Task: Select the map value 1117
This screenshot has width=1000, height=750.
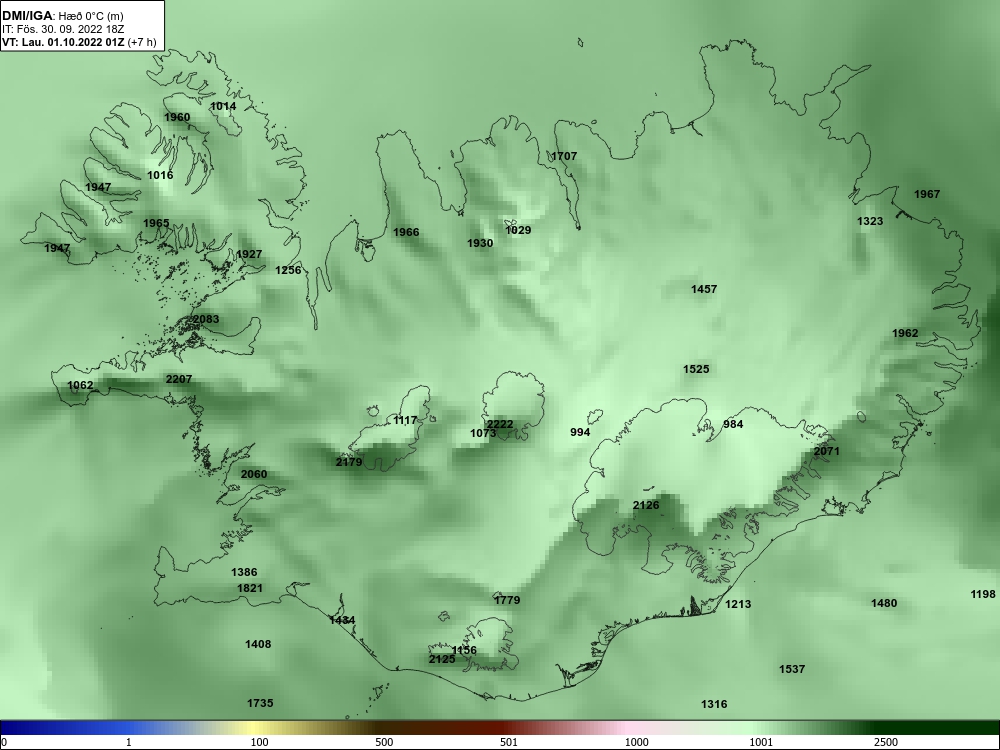Action: [x=405, y=420]
